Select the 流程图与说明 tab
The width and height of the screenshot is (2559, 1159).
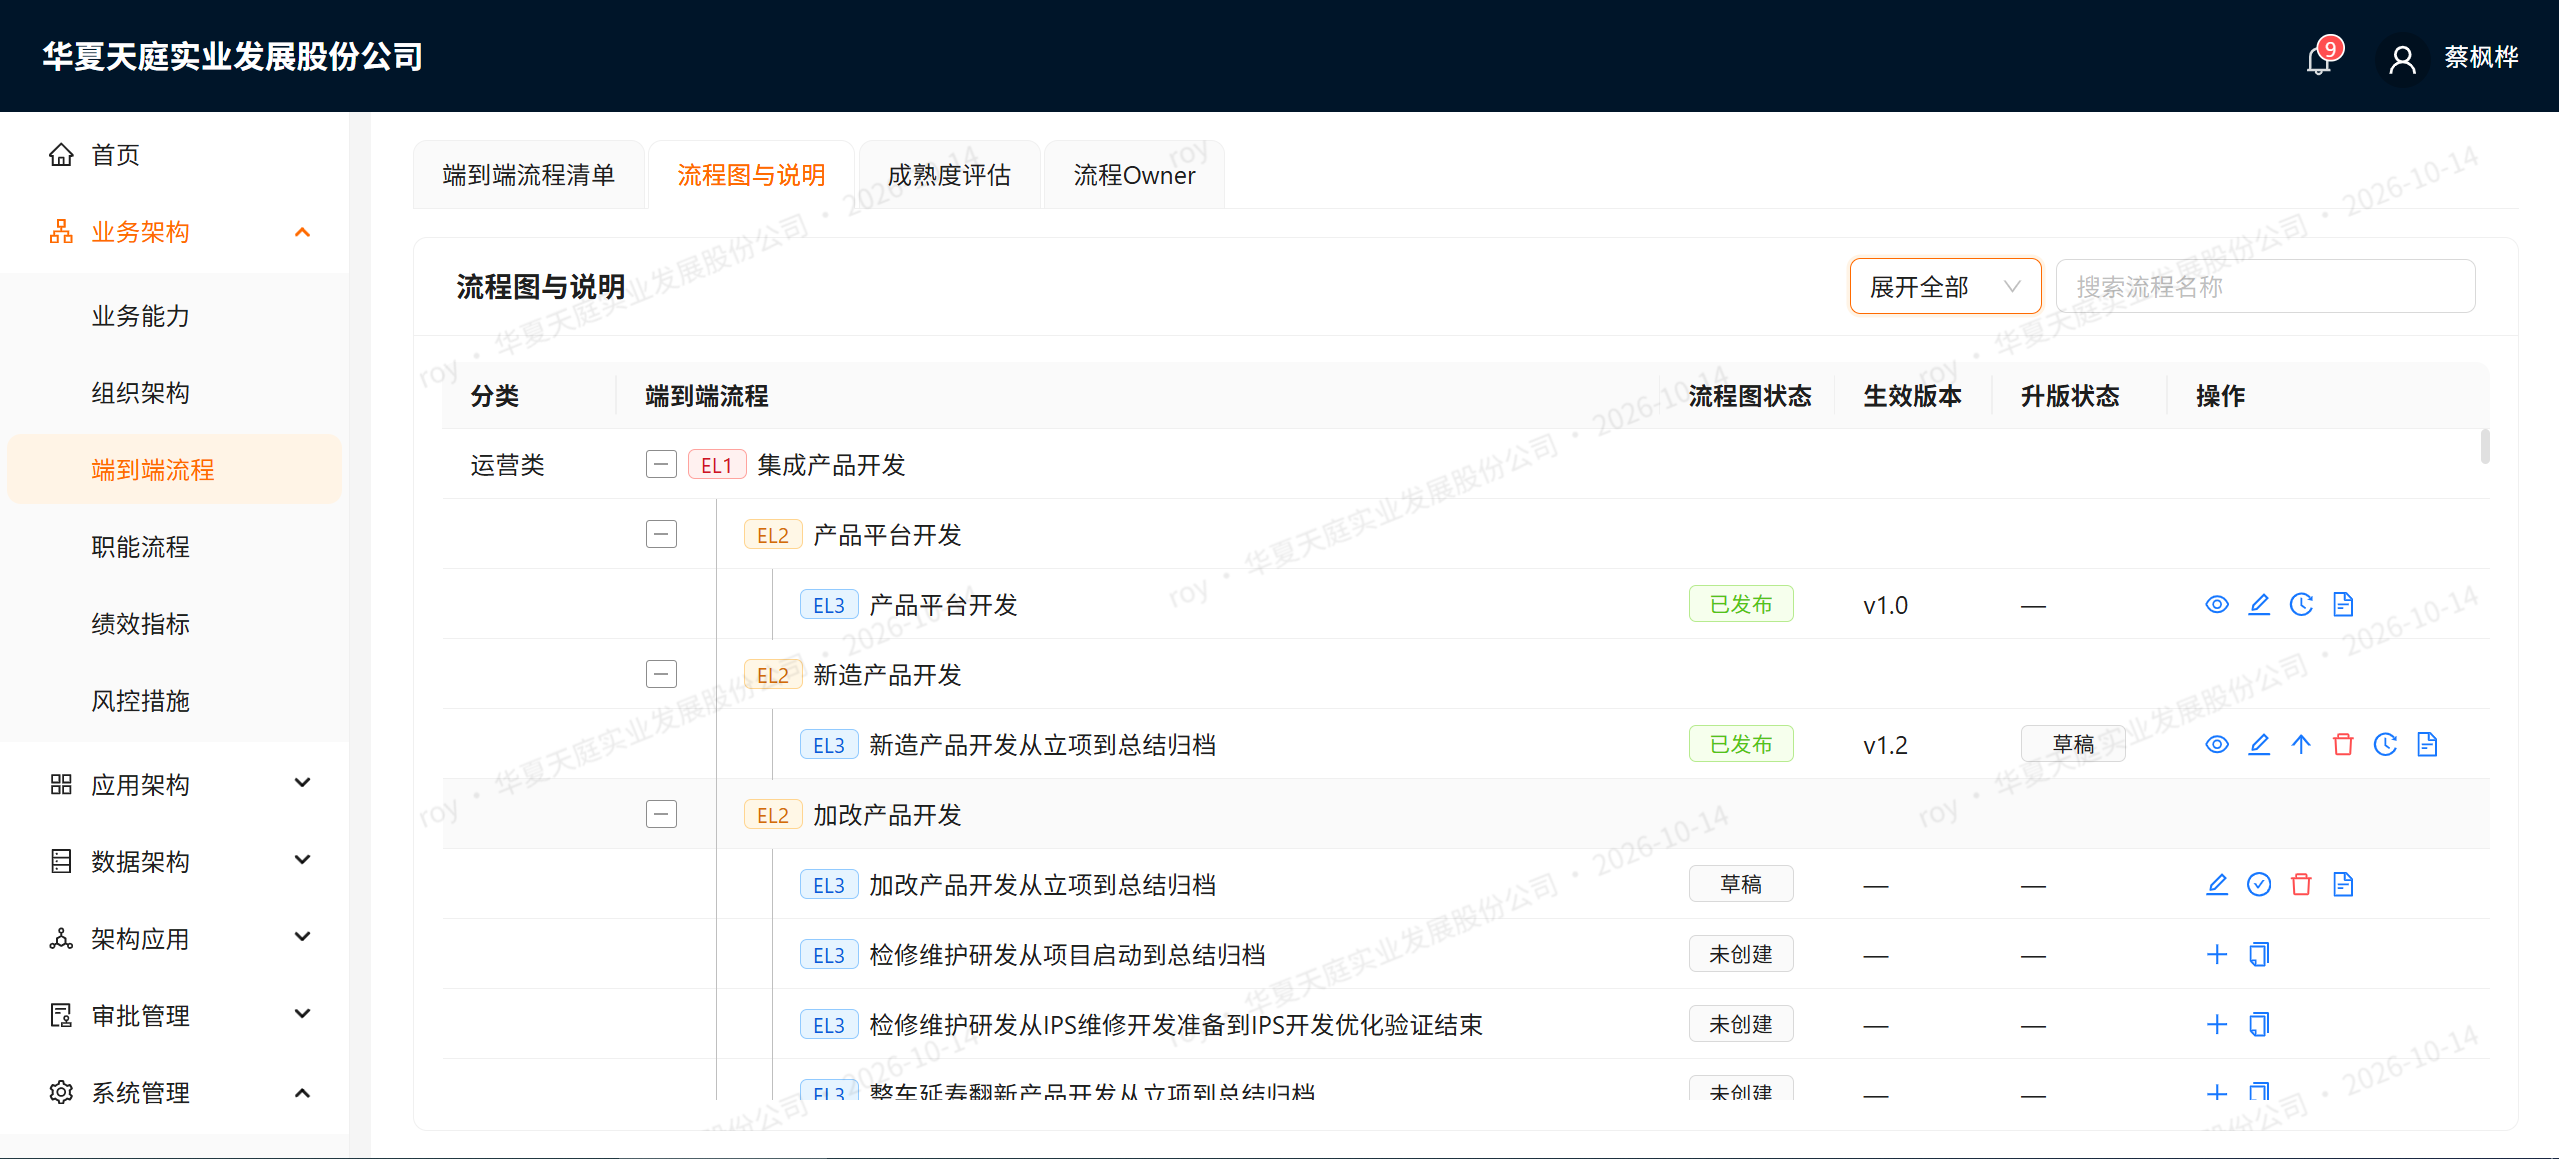tap(751, 176)
